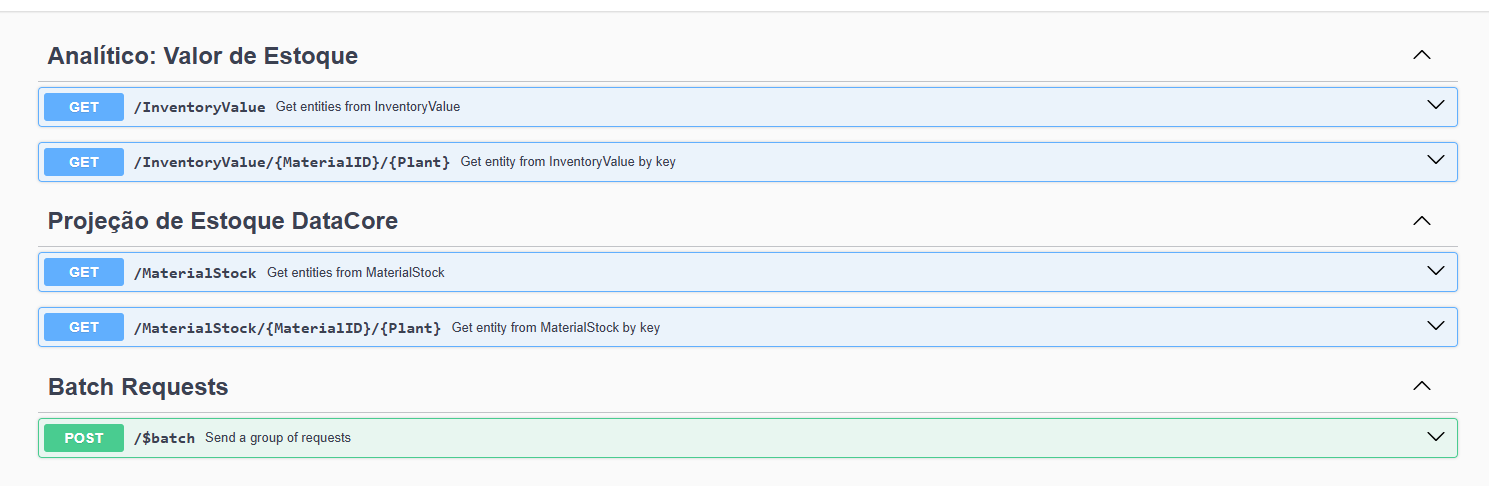The image size is (1489, 486).
Task: Expand arrow on the /$batch row
Action: [1435, 437]
